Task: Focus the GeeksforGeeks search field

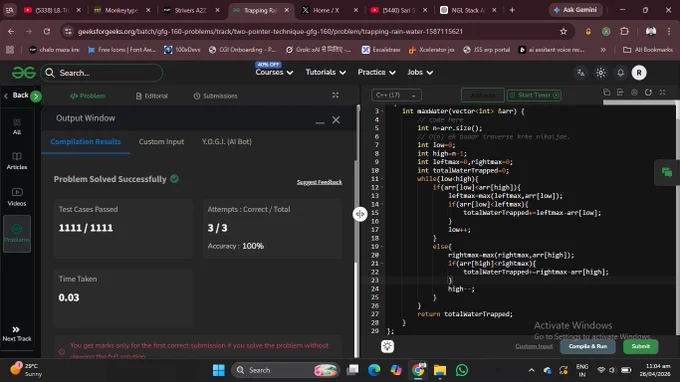Action: pos(102,73)
